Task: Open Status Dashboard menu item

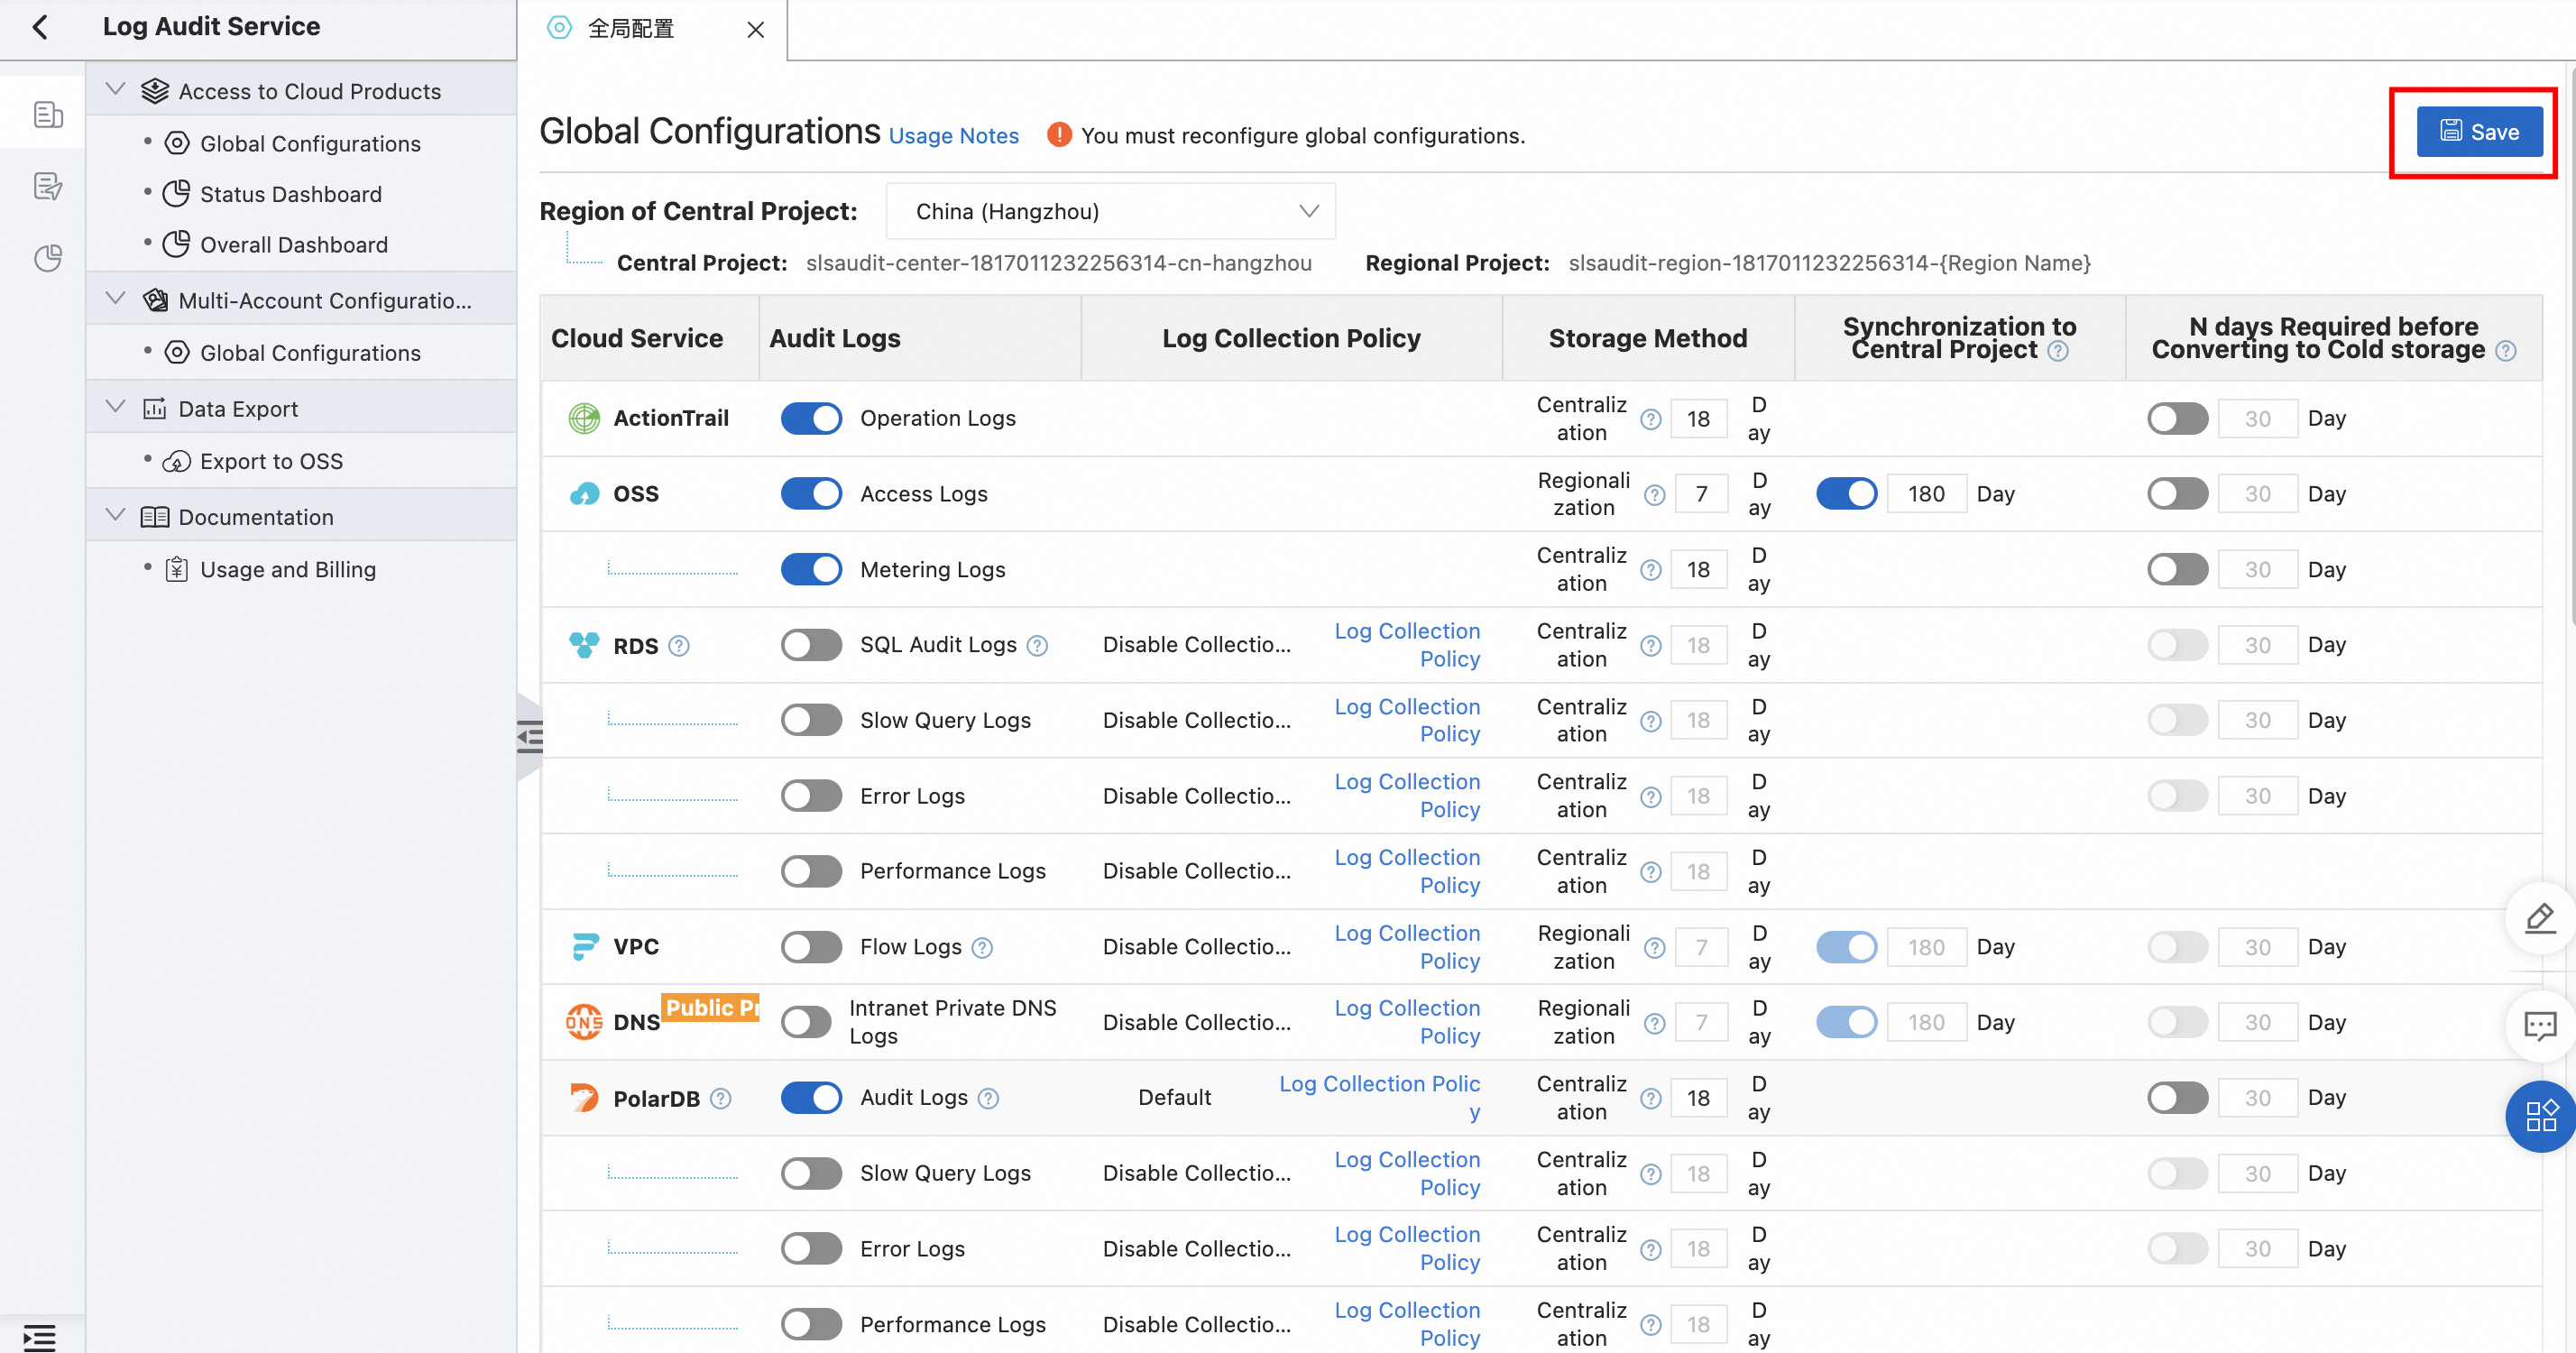Action: pos(290,194)
